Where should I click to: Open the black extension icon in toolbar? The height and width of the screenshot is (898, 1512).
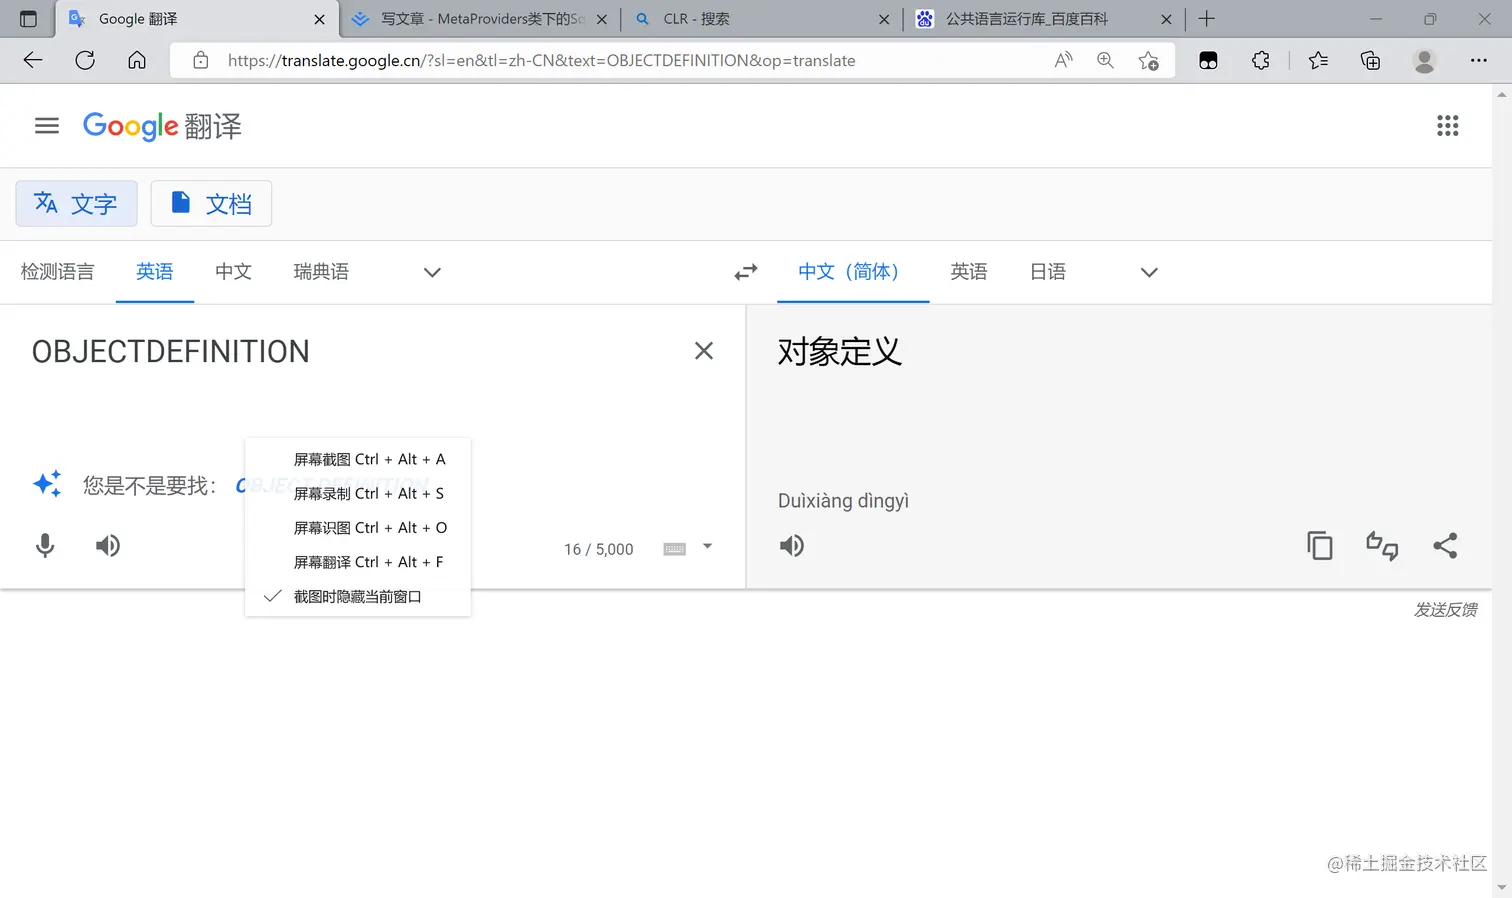(1208, 60)
